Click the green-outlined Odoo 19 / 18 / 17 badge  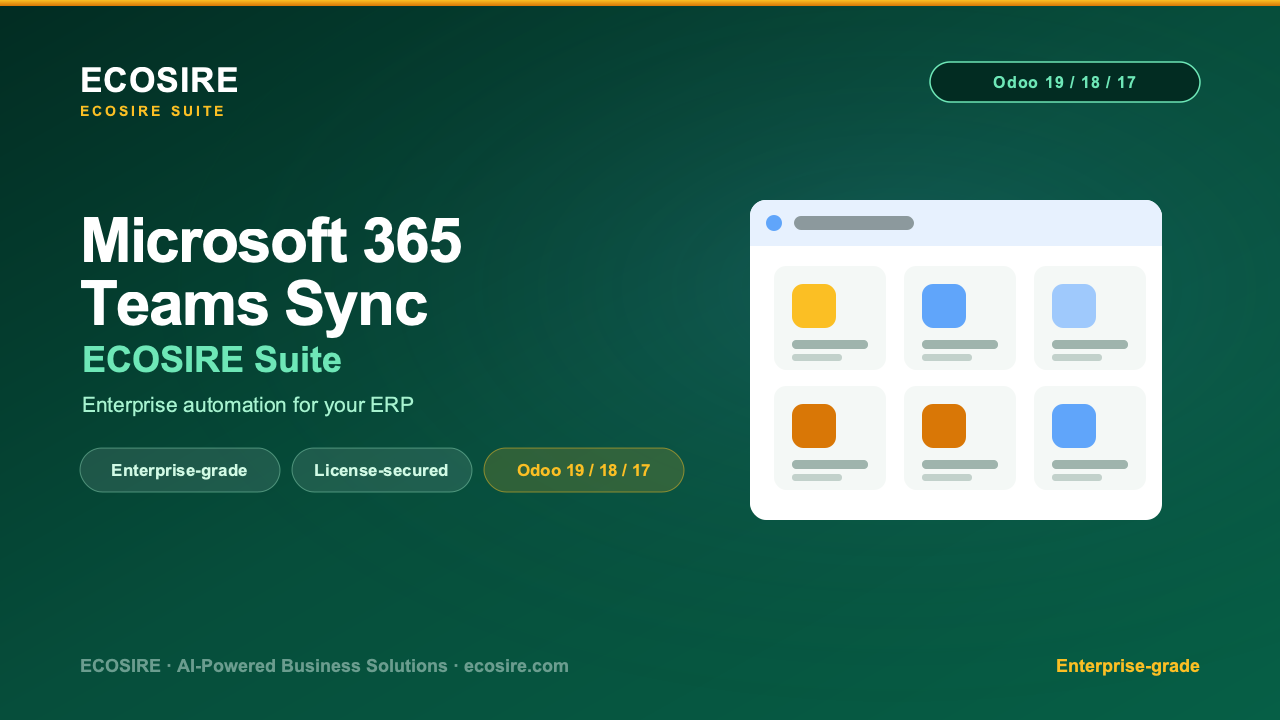(x=1065, y=82)
